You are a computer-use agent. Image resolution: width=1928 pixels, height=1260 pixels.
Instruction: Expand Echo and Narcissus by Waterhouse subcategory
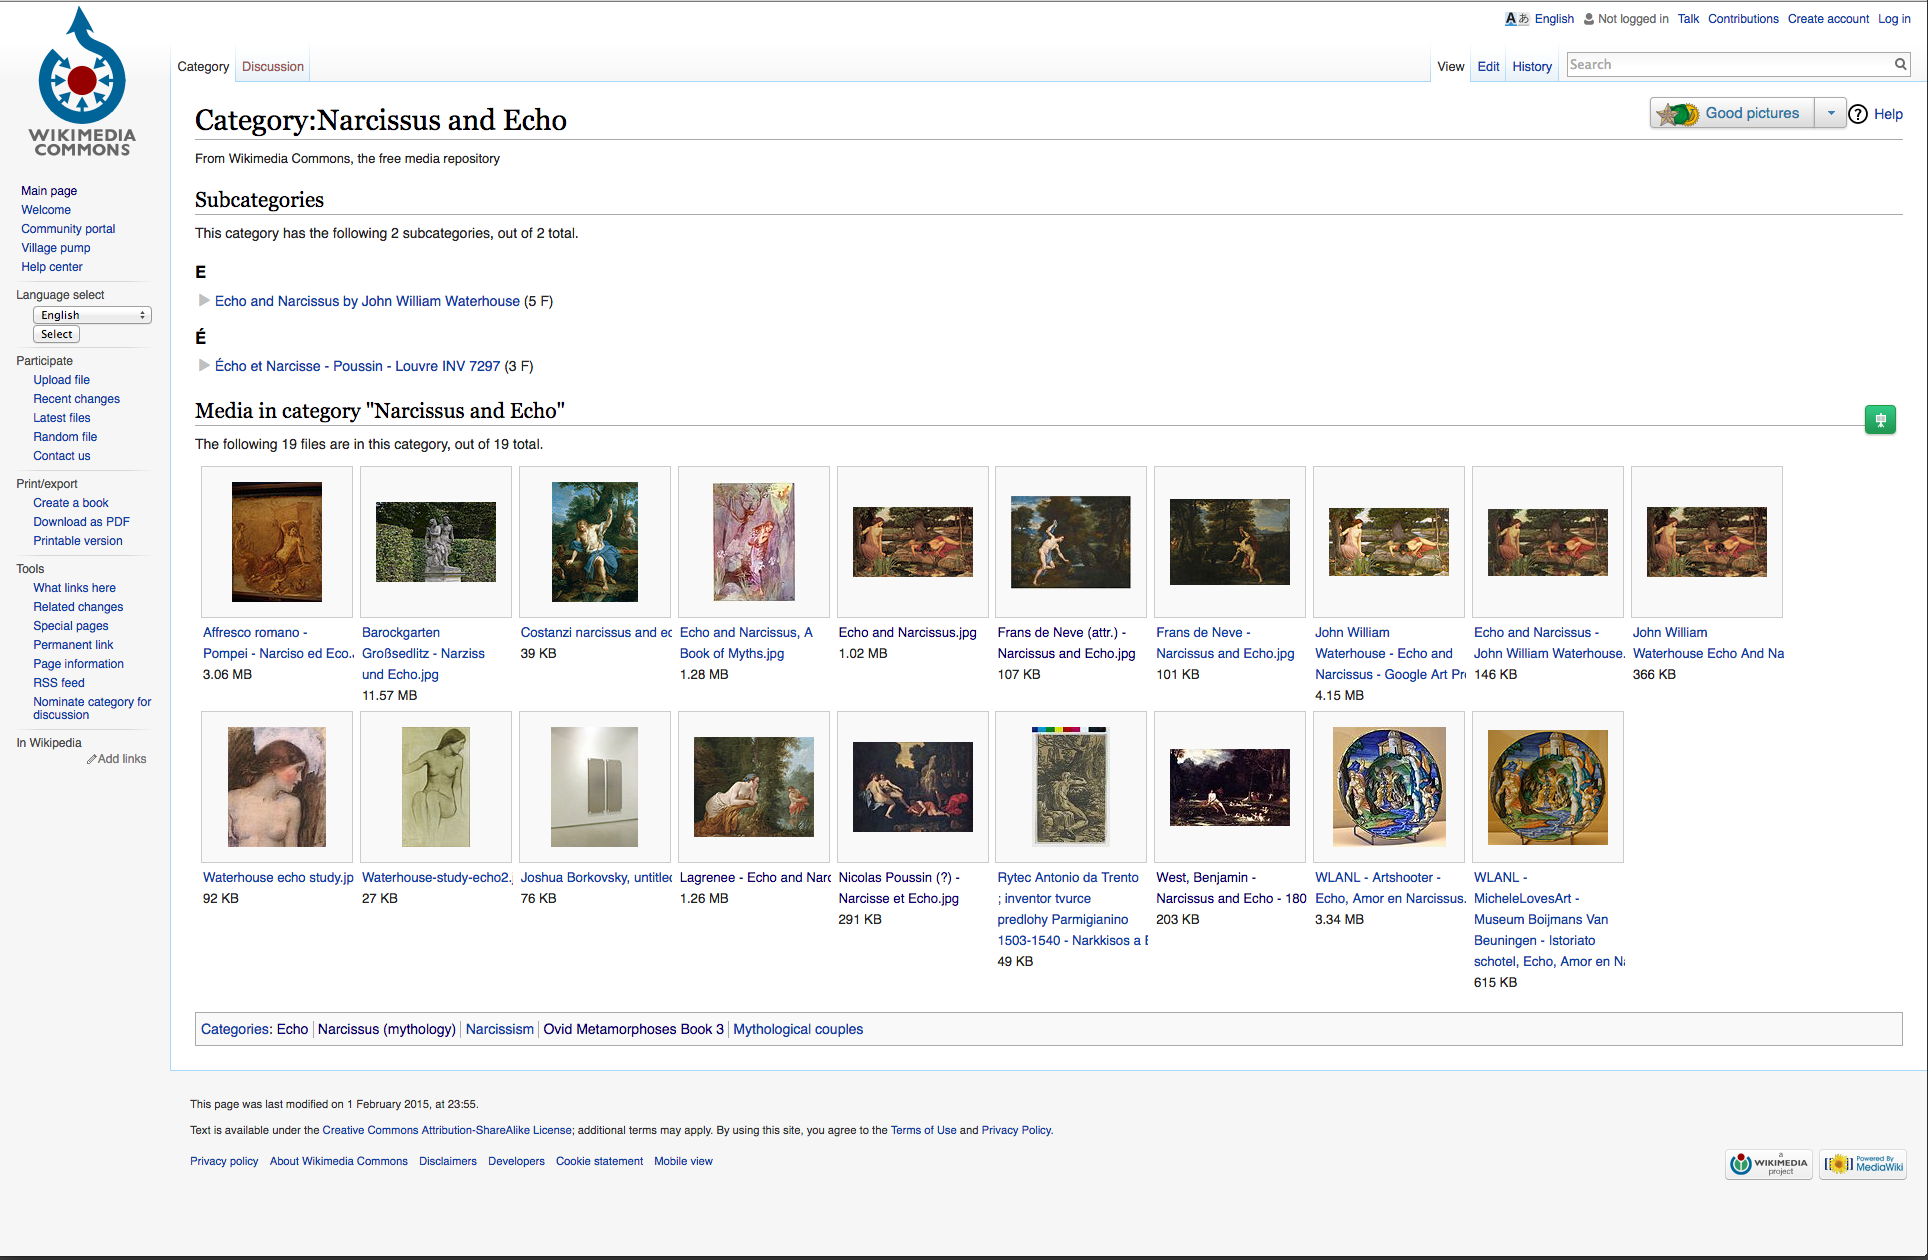[x=204, y=301]
